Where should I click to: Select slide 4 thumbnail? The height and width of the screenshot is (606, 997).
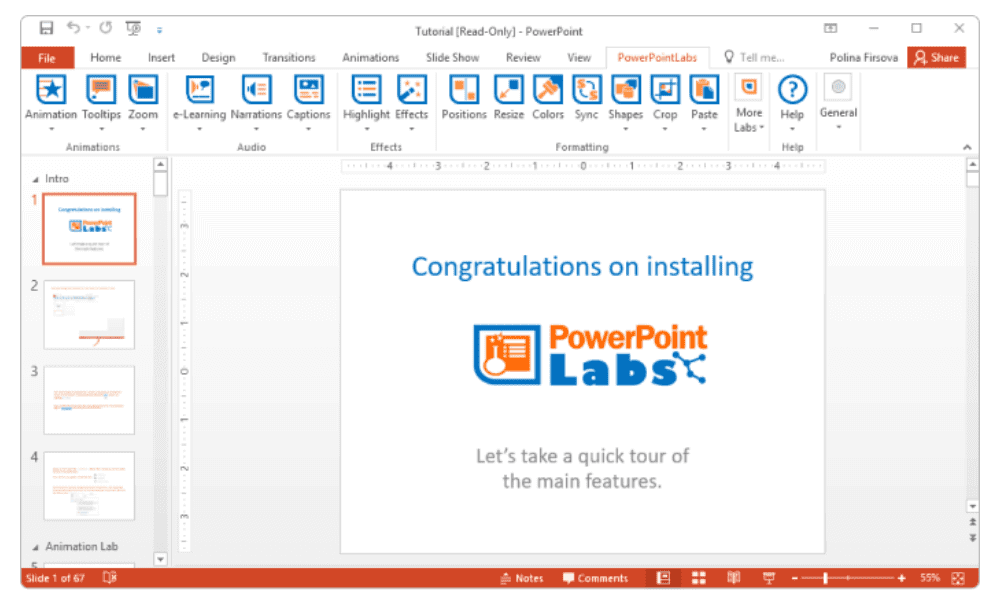click(x=89, y=486)
